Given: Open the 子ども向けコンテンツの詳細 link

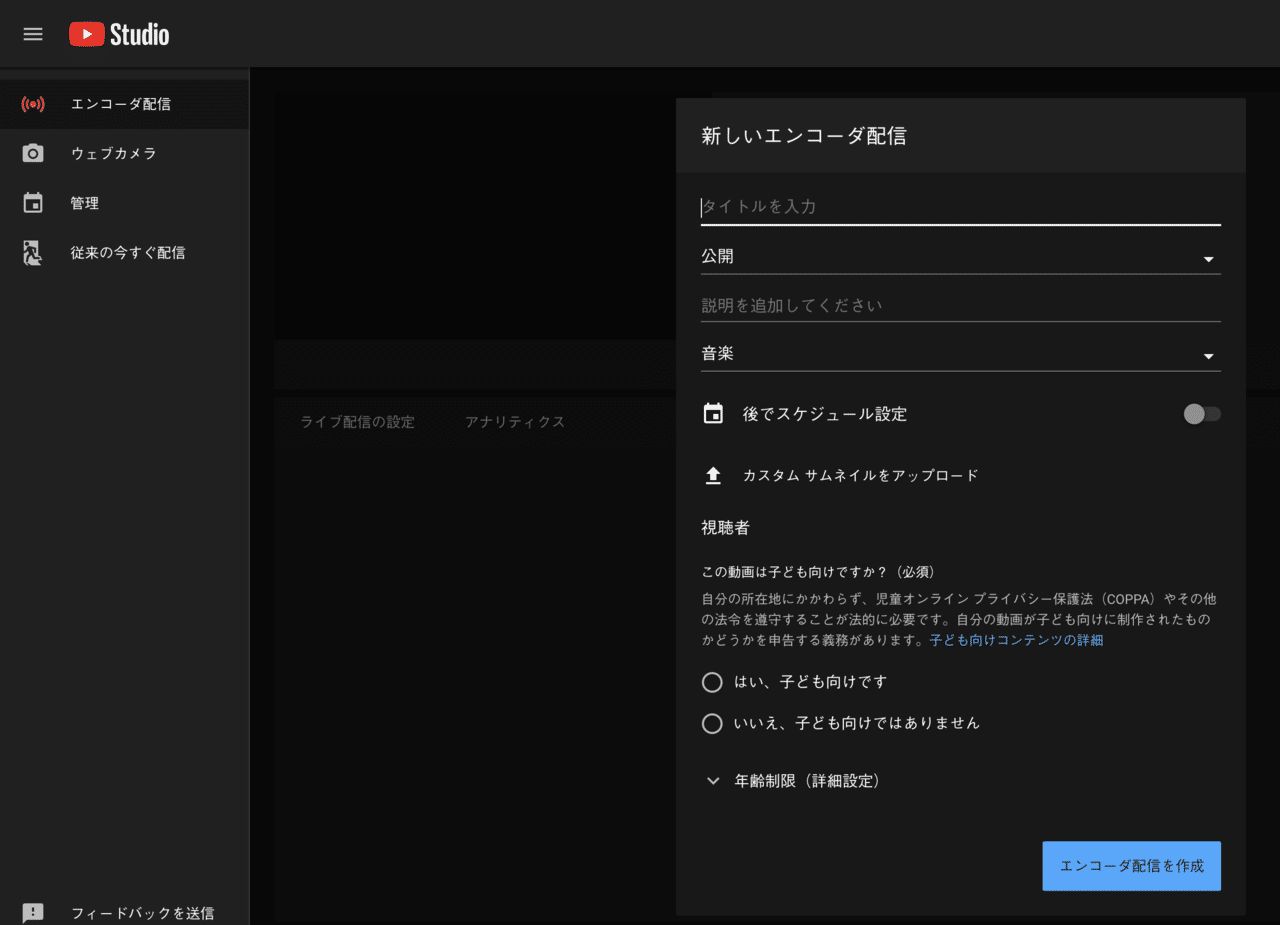Looking at the screenshot, I should pos(1014,639).
